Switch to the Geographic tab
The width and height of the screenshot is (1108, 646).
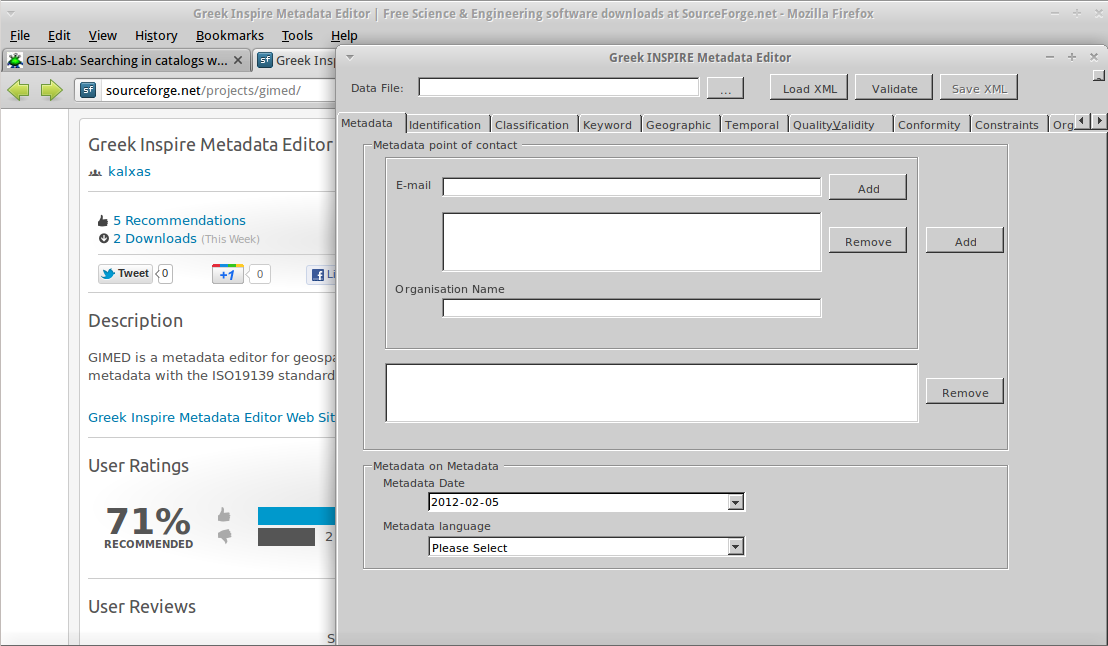point(678,124)
